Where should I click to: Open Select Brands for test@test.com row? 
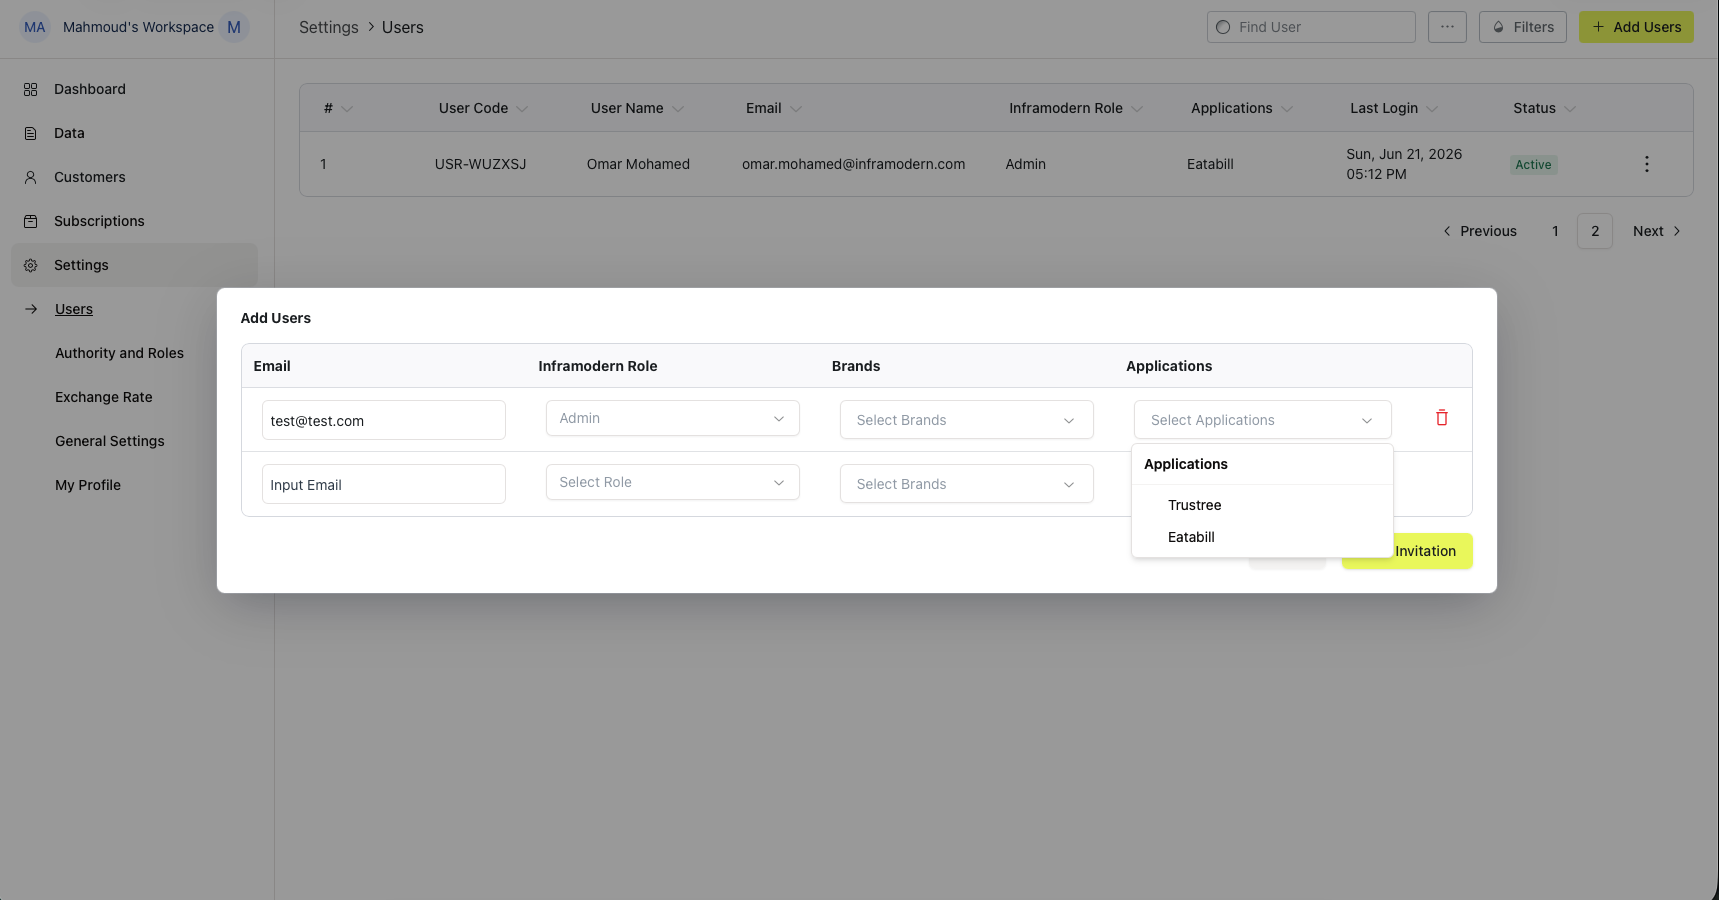(966, 420)
